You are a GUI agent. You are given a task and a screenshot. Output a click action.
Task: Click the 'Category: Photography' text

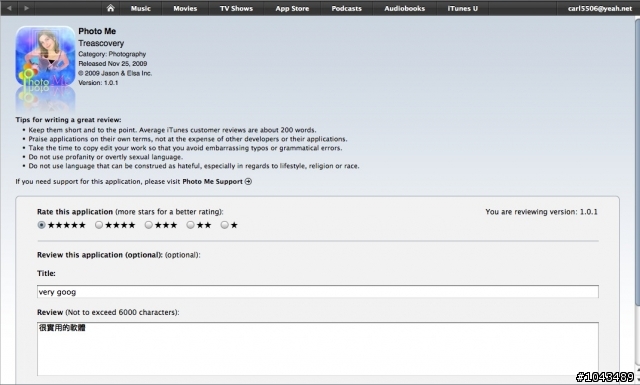point(112,54)
